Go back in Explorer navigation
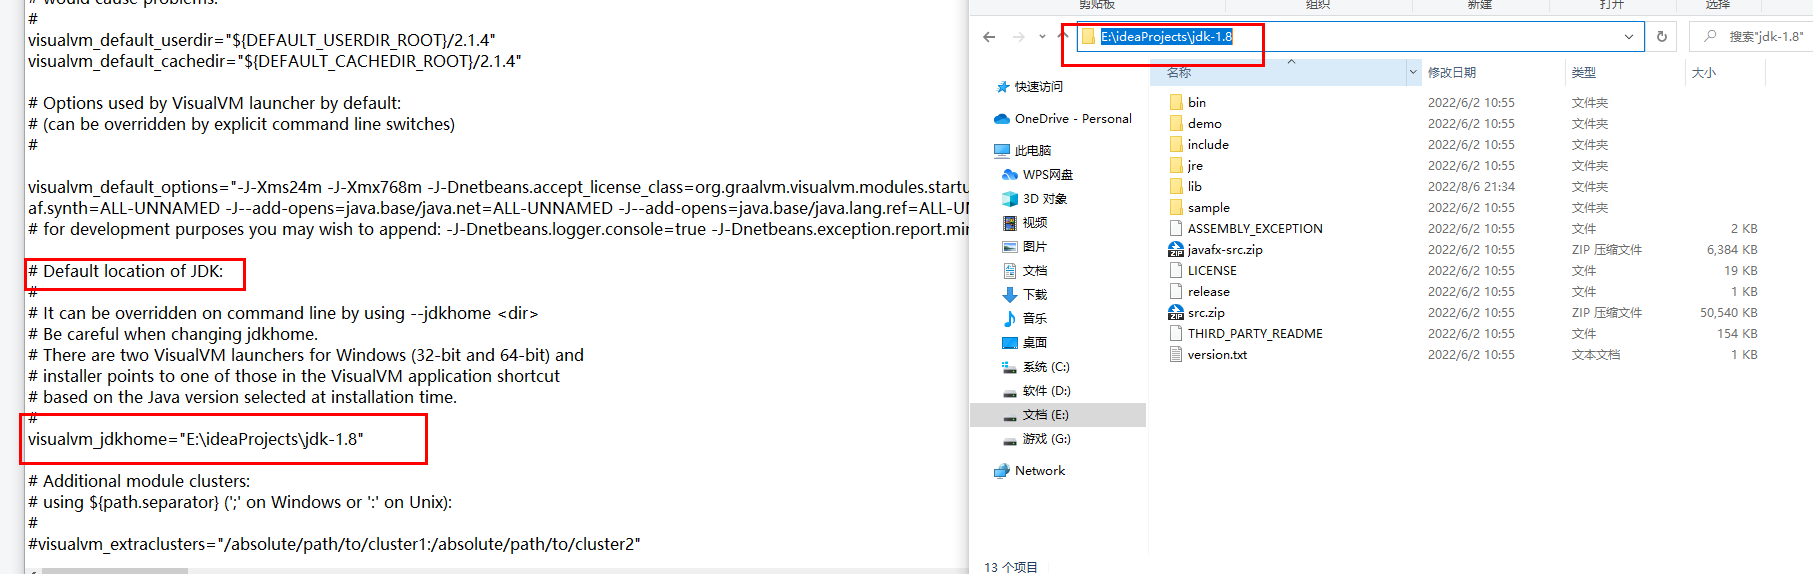This screenshot has width=1813, height=574. pyautogui.click(x=989, y=37)
